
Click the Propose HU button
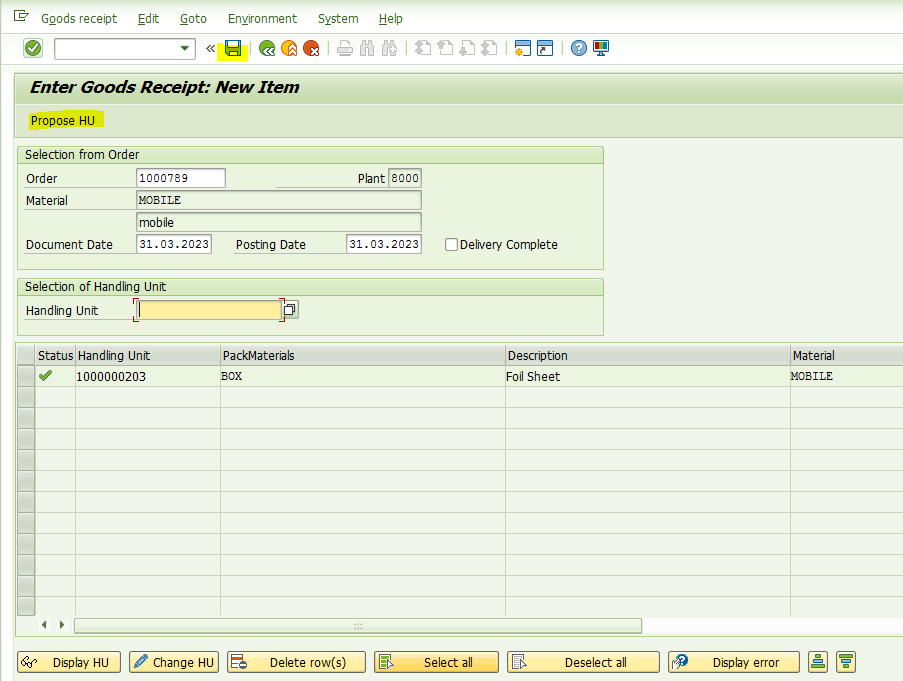click(63, 121)
